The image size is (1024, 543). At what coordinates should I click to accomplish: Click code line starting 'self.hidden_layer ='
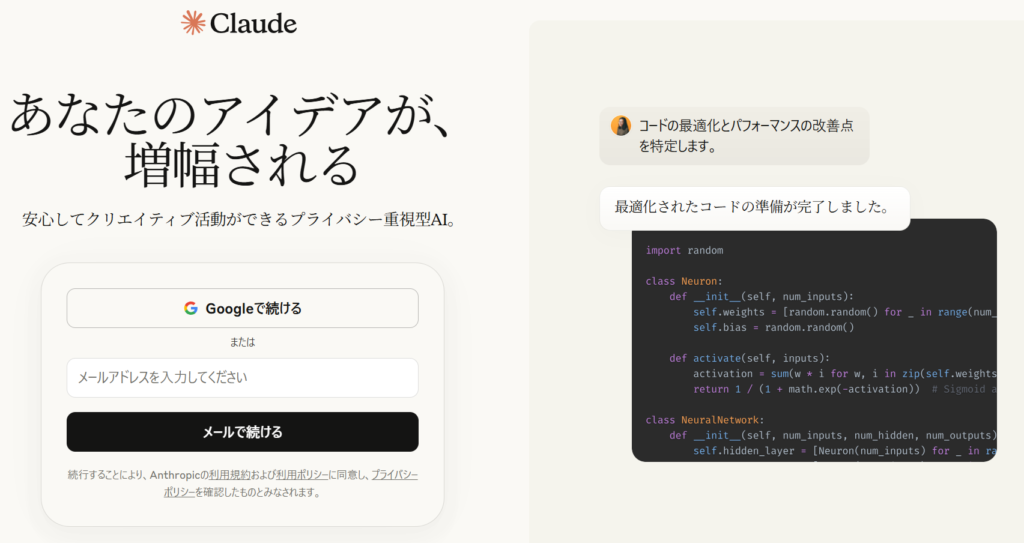(x=844, y=451)
